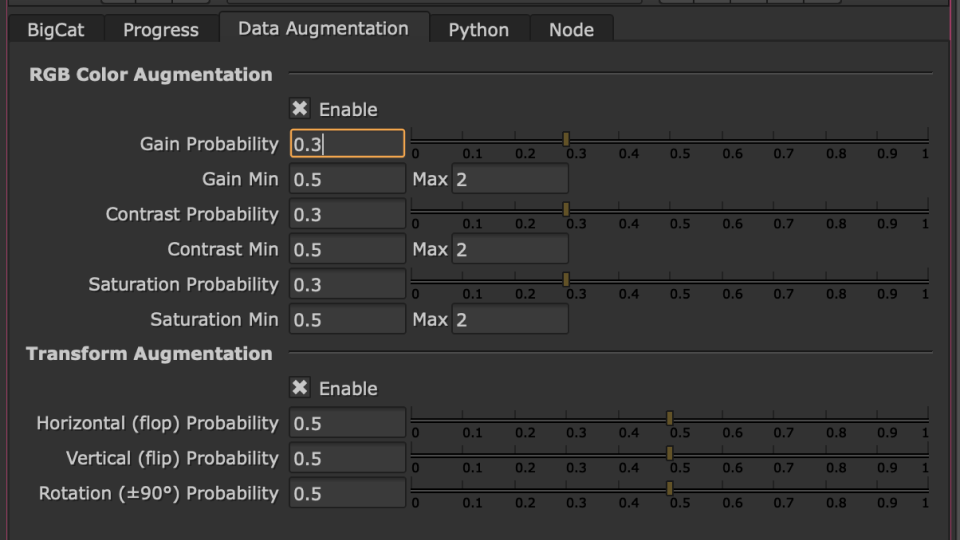The height and width of the screenshot is (540, 960).
Task: Click the Gain Max value field
Action: click(x=510, y=179)
